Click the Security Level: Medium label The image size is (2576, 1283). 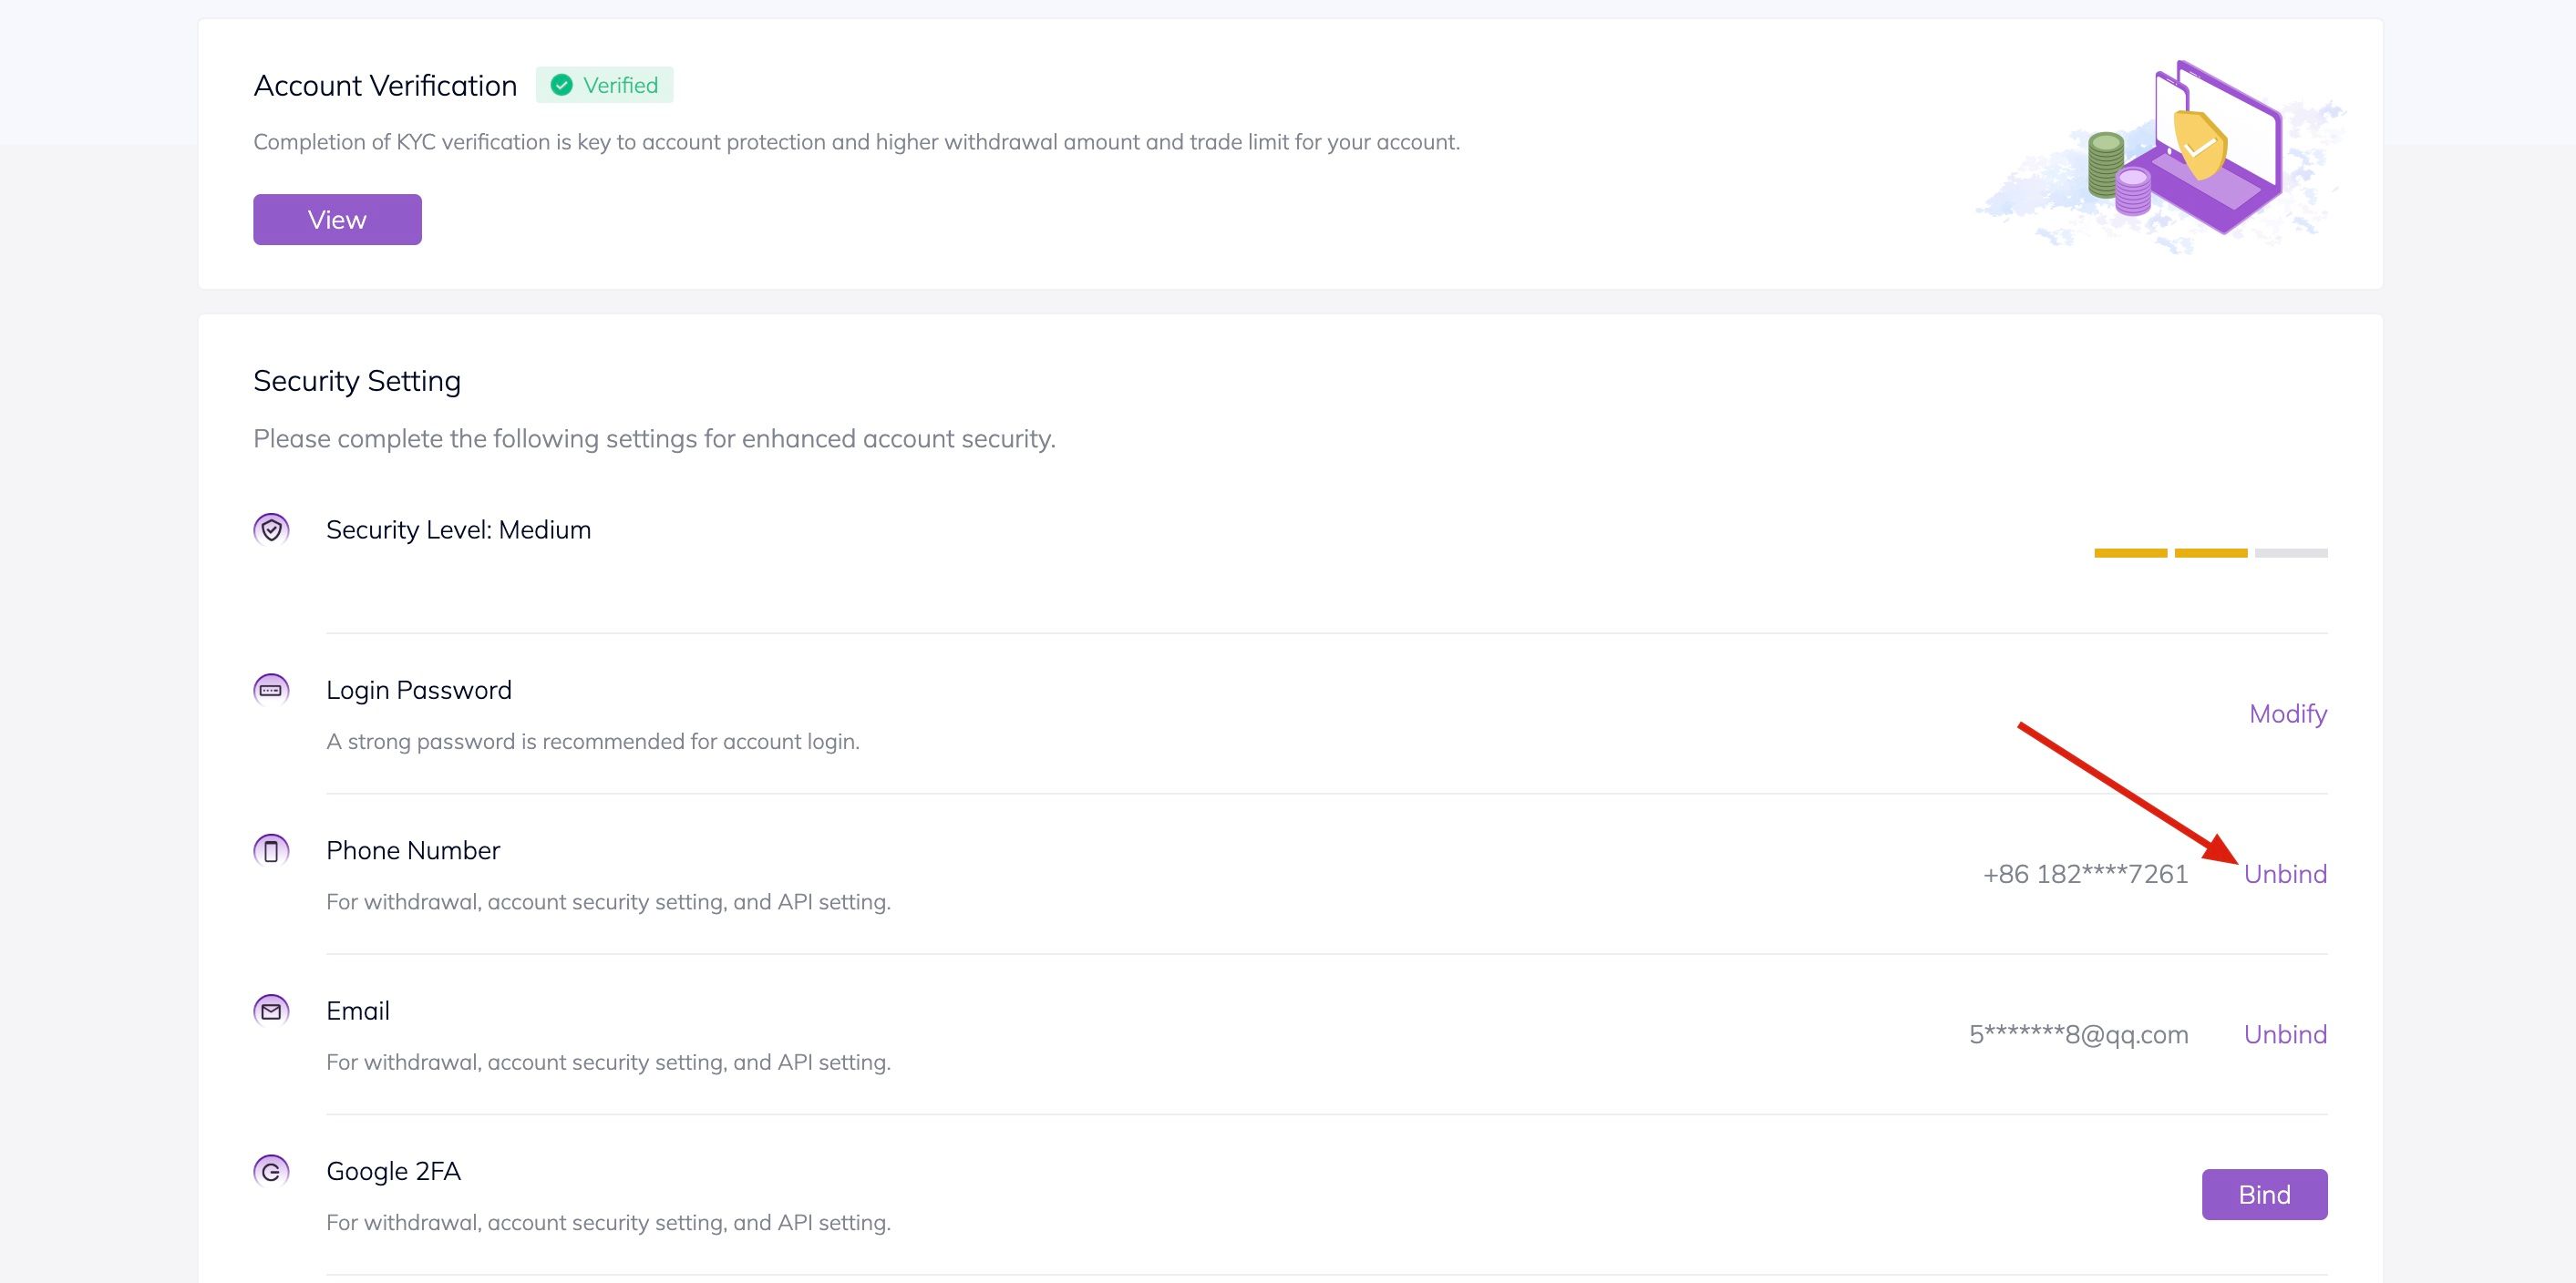click(x=458, y=530)
